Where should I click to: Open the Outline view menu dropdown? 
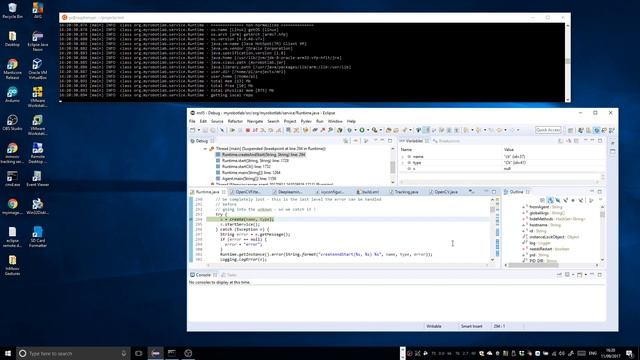click(x=600, y=200)
